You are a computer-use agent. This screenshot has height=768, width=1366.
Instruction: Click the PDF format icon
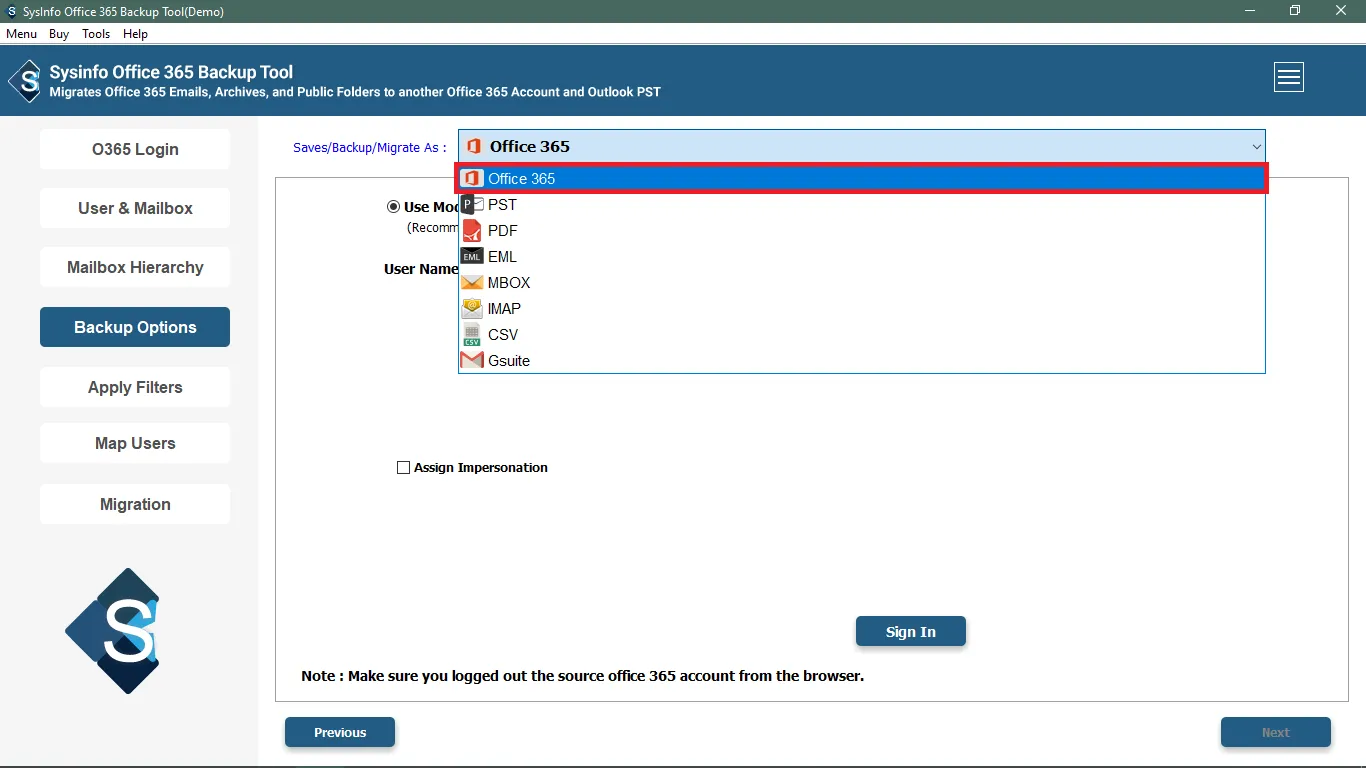(x=472, y=231)
